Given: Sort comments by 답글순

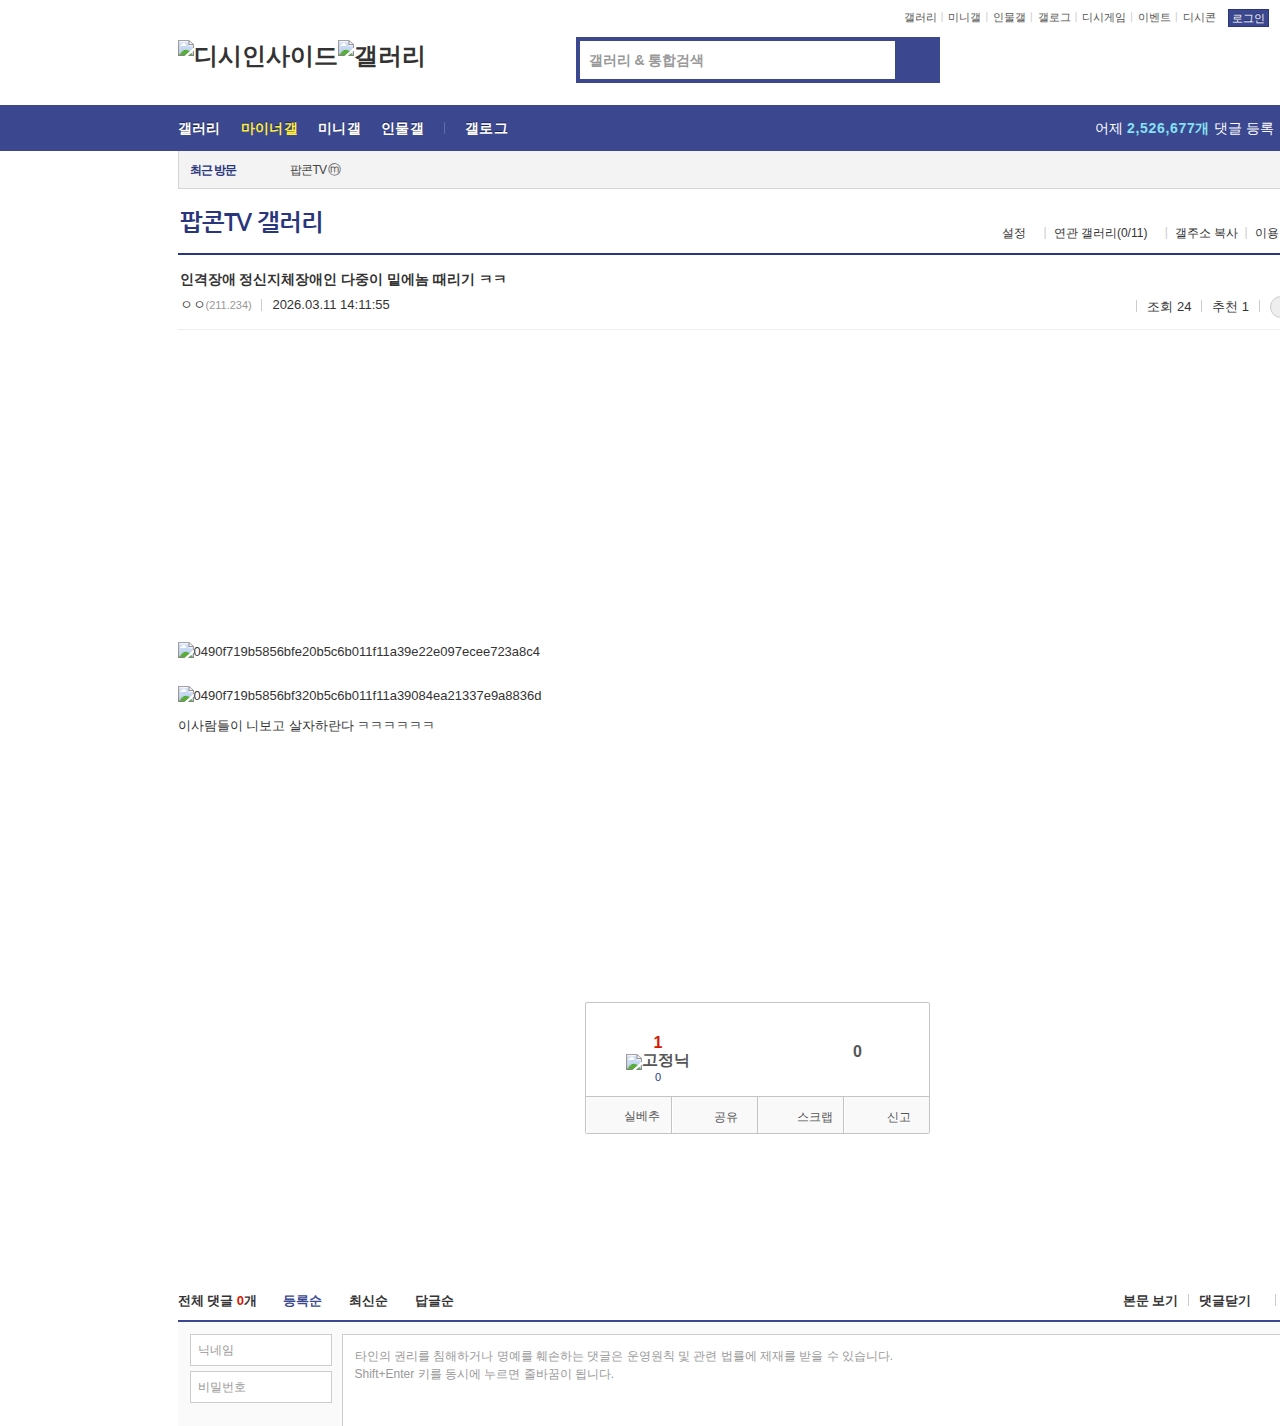Looking at the screenshot, I should [x=434, y=1301].
